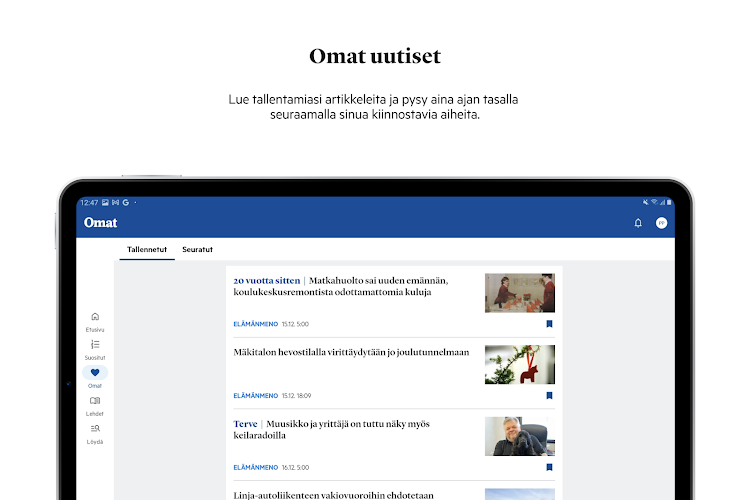Click the 12:47 clock in status bar
This screenshot has height=500, width=750.
(x=89, y=202)
